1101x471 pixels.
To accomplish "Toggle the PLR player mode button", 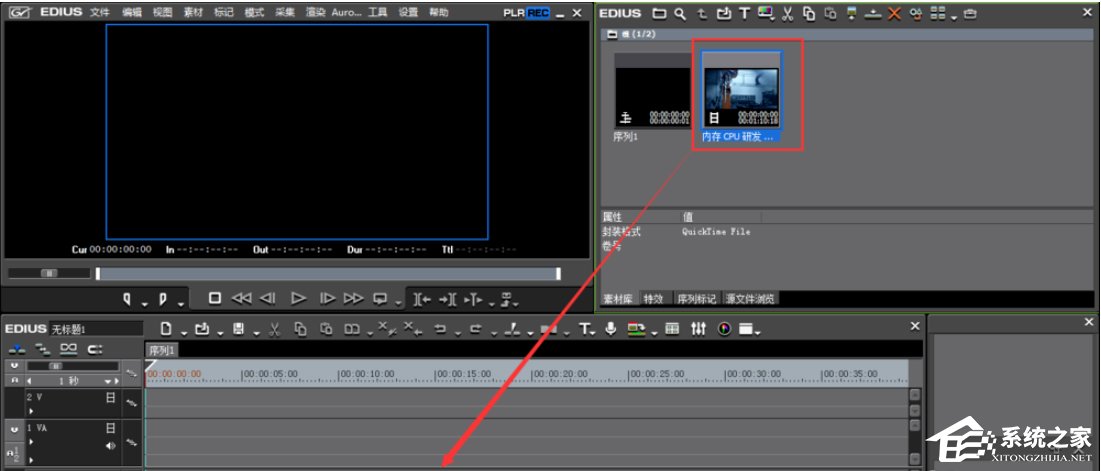I will pos(514,12).
